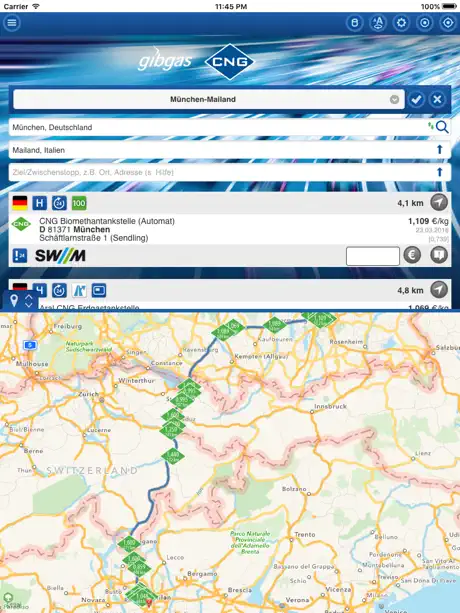The width and height of the screenshot is (460, 613).
Task: Tap the 1,480 price marker on map
Action: (x=172, y=455)
